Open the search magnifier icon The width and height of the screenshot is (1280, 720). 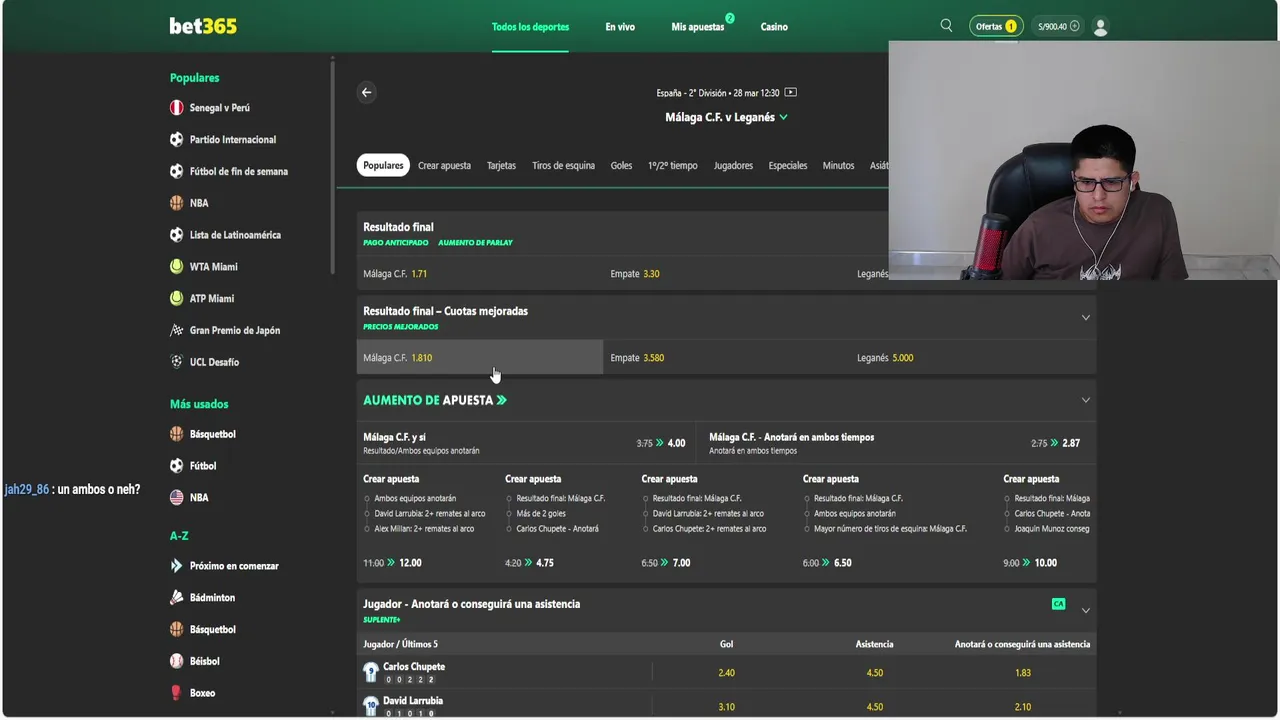(946, 26)
